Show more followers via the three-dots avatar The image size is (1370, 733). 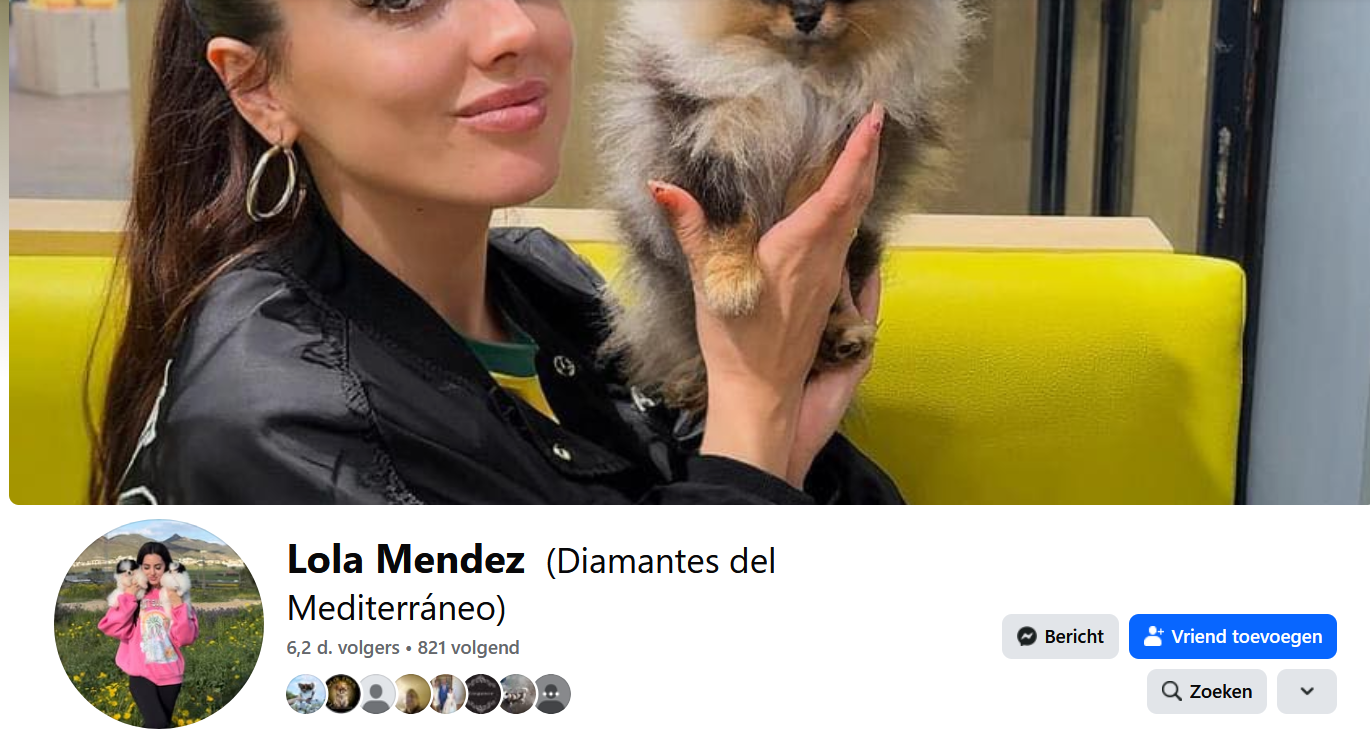(x=551, y=694)
